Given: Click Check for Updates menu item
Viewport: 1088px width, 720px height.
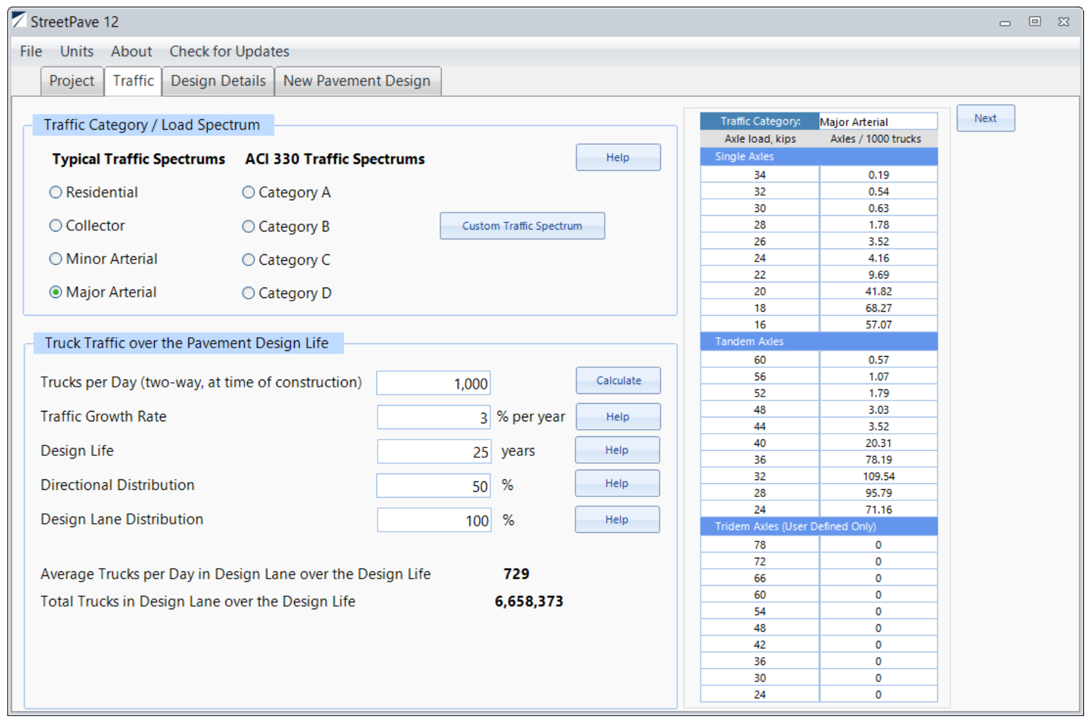Looking at the screenshot, I should pos(229,51).
